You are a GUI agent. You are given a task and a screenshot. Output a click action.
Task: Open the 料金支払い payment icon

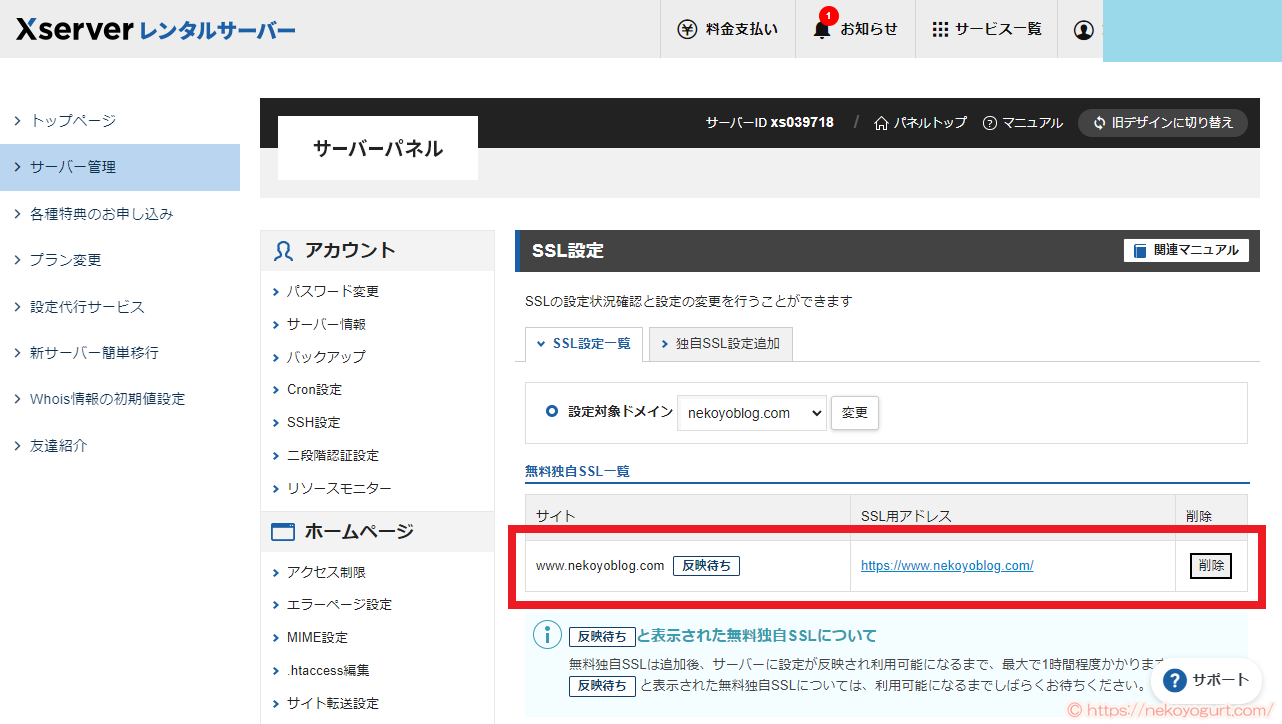point(686,29)
